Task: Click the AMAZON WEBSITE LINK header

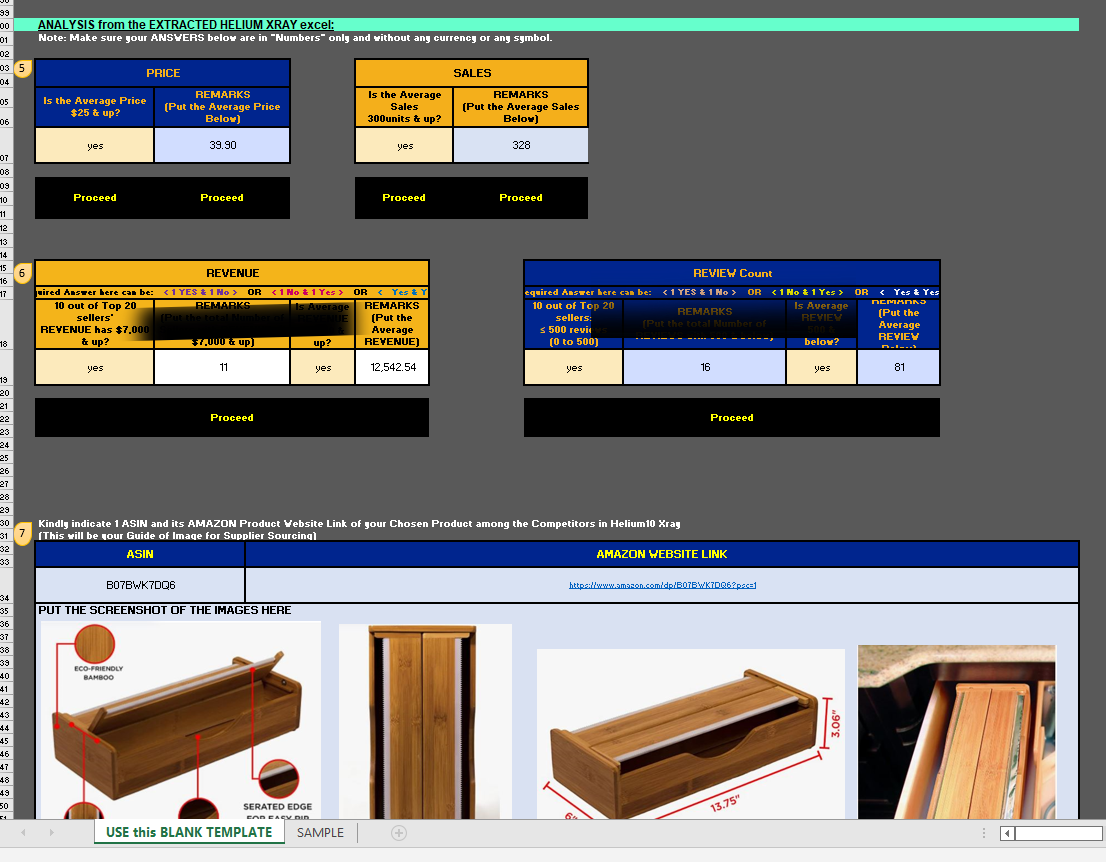Action: pos(662,554)
